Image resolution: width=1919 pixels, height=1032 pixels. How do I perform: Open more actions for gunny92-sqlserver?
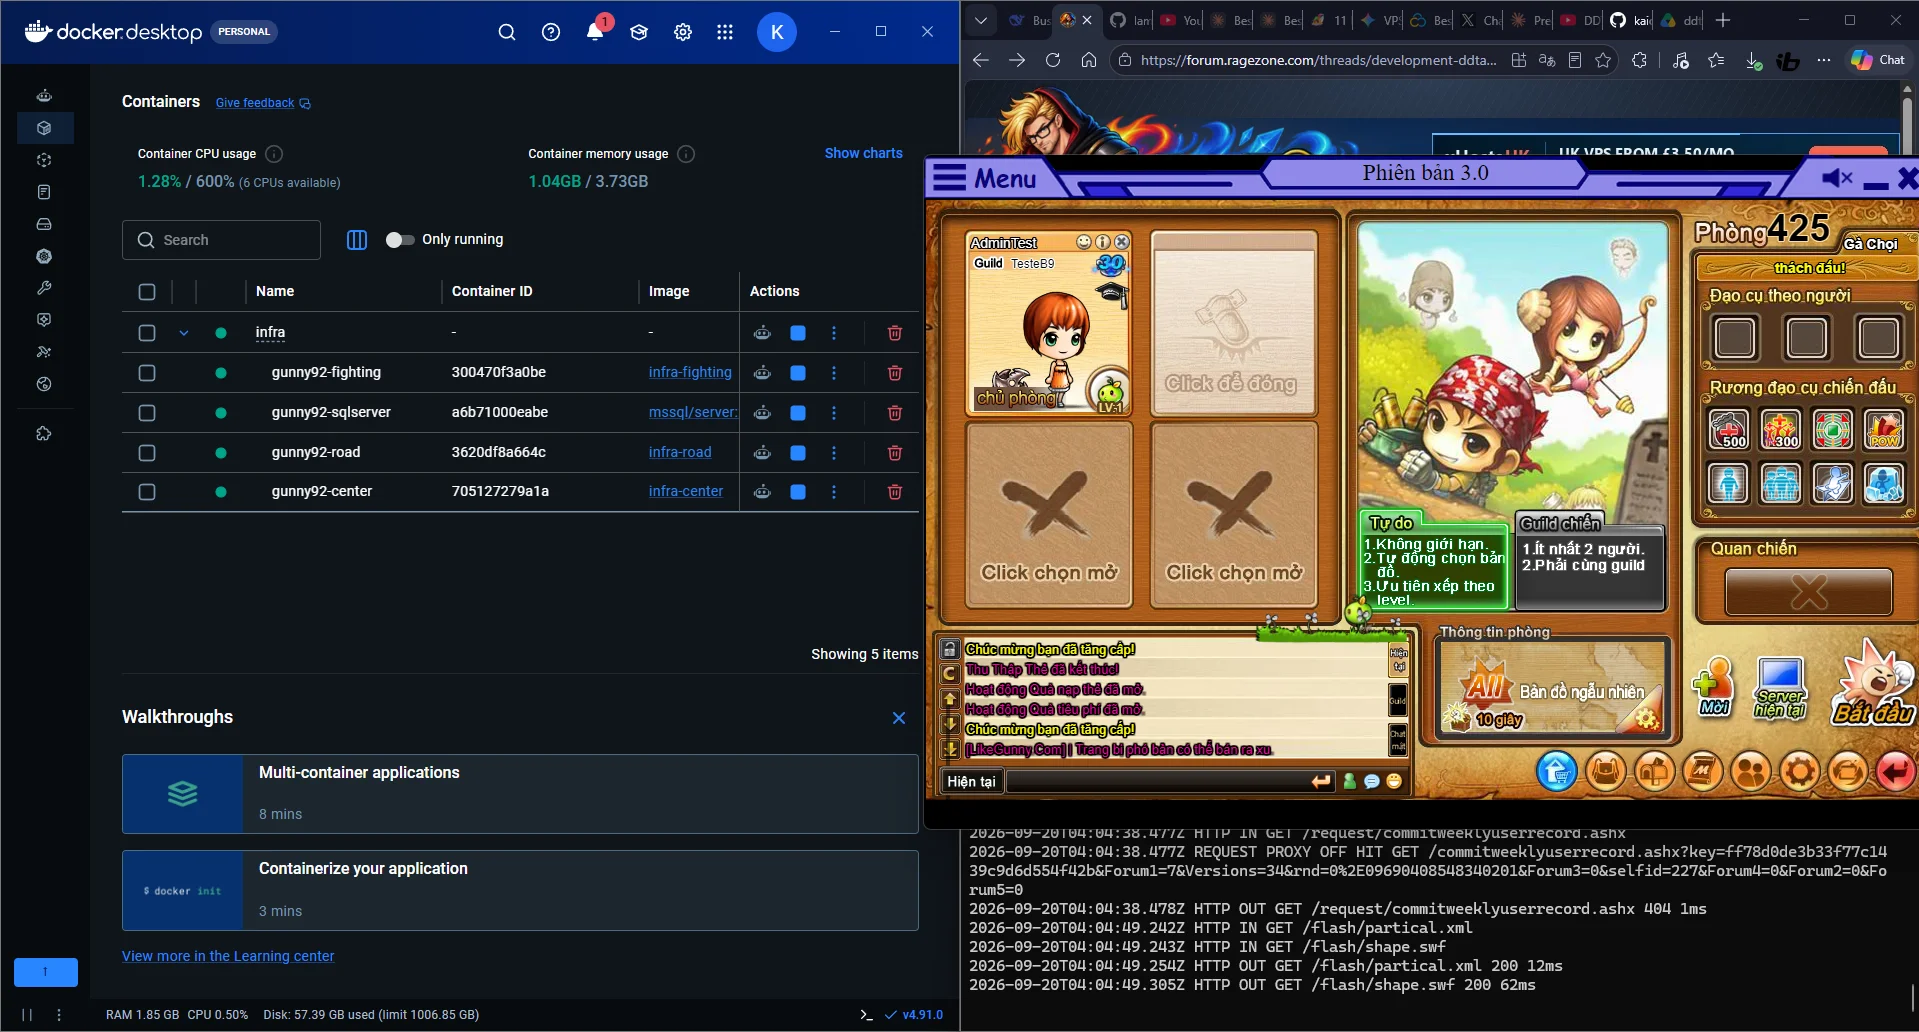point(834,412)
